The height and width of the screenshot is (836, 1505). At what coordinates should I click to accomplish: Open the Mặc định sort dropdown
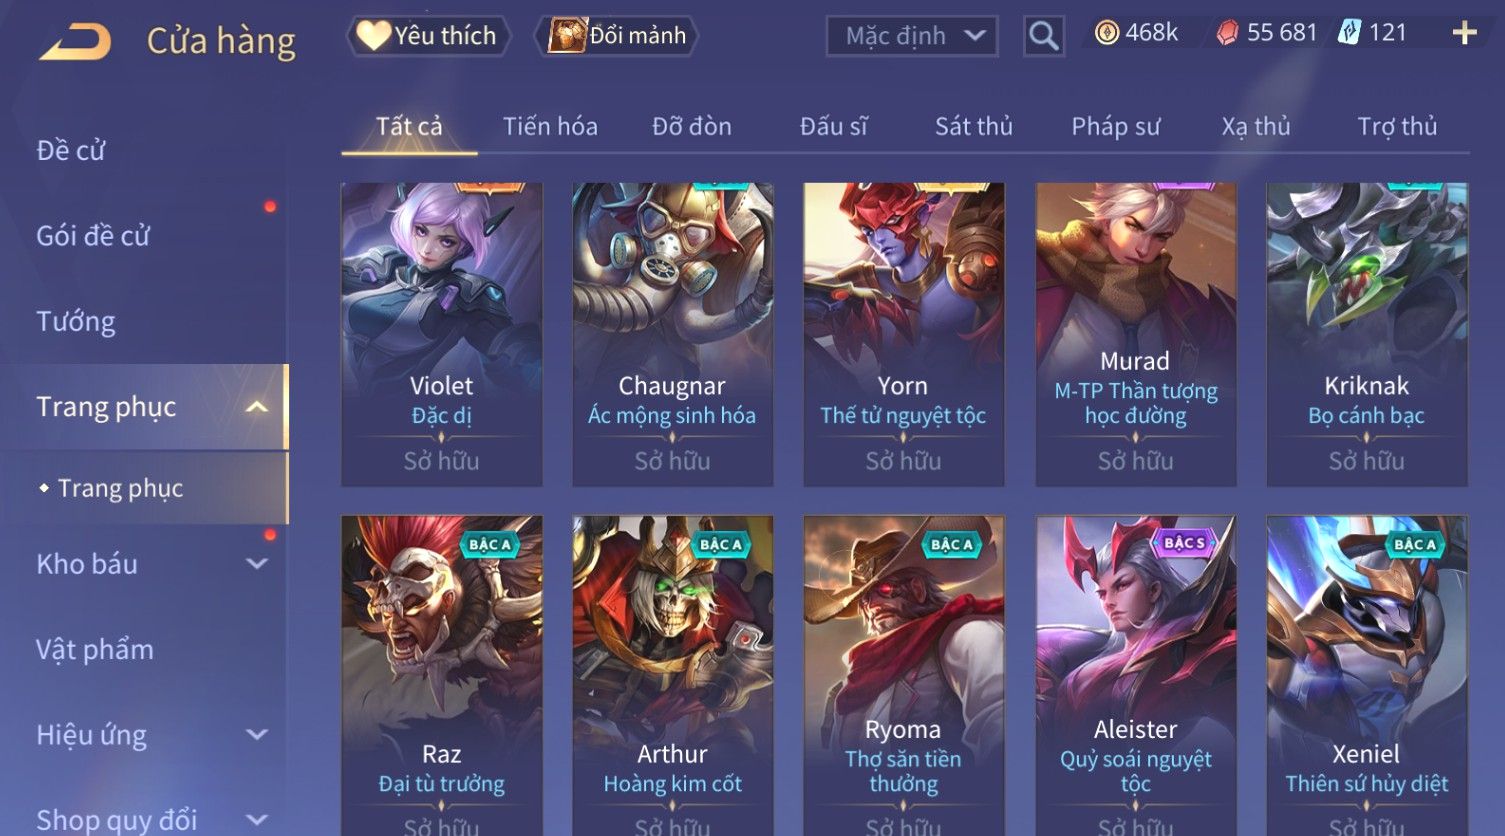(912, 36)
